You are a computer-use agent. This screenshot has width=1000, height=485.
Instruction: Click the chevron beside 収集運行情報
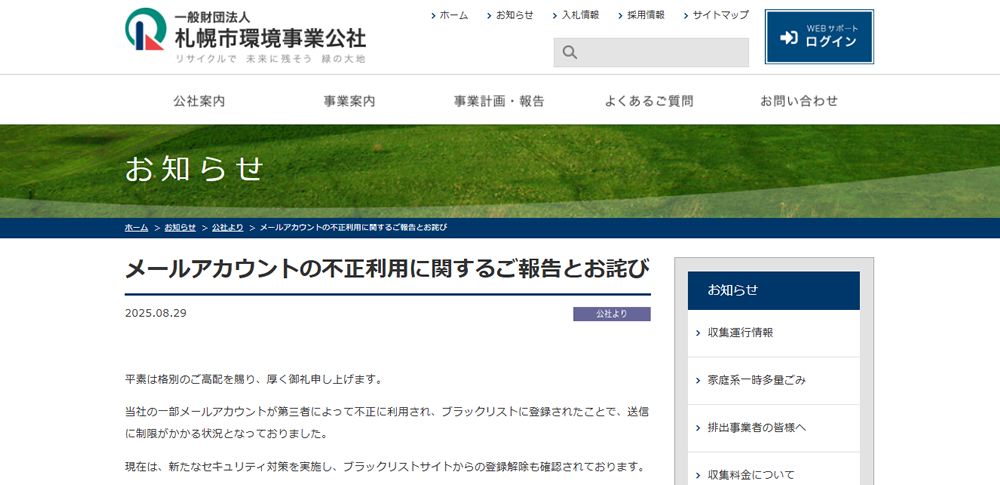pyautogui.click(x=698, y=333)
